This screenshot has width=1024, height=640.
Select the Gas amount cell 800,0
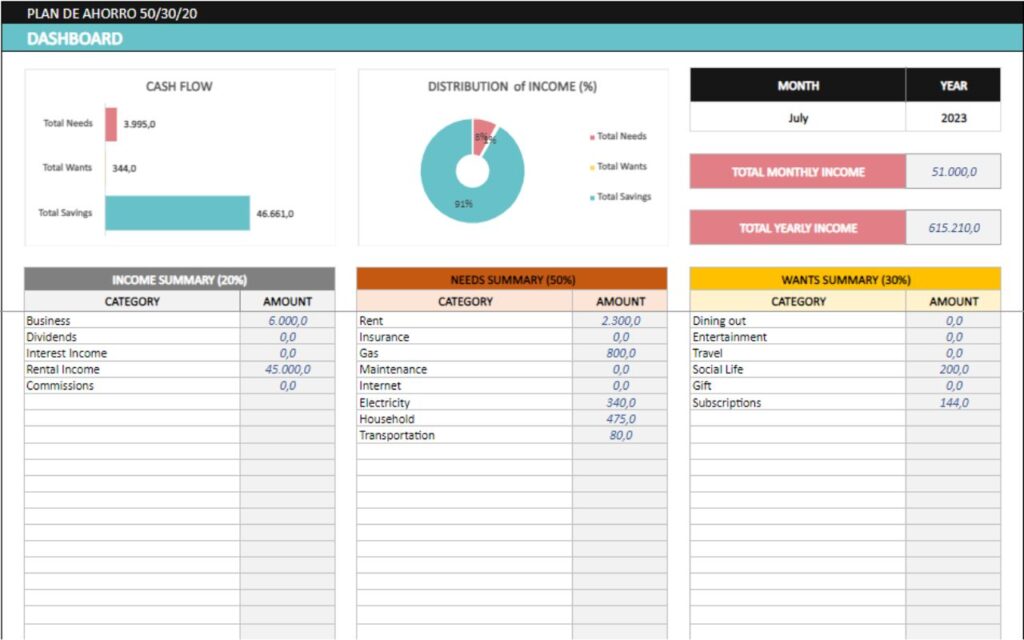point(620,353)
